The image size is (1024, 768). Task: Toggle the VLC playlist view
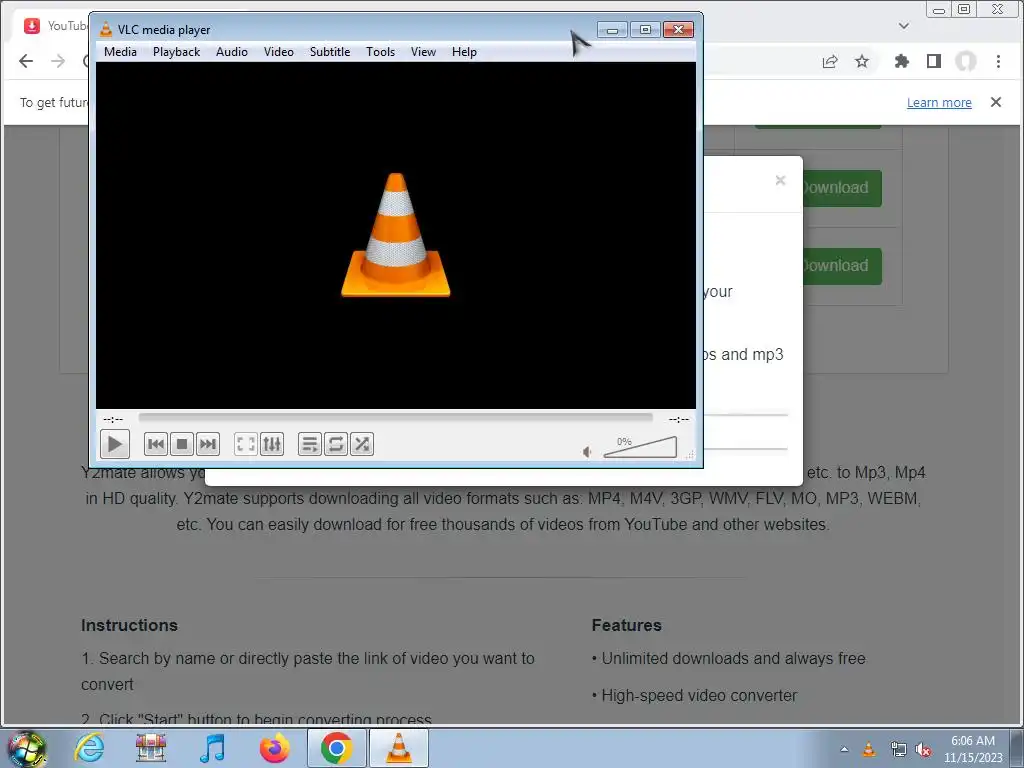pos(310,445)
